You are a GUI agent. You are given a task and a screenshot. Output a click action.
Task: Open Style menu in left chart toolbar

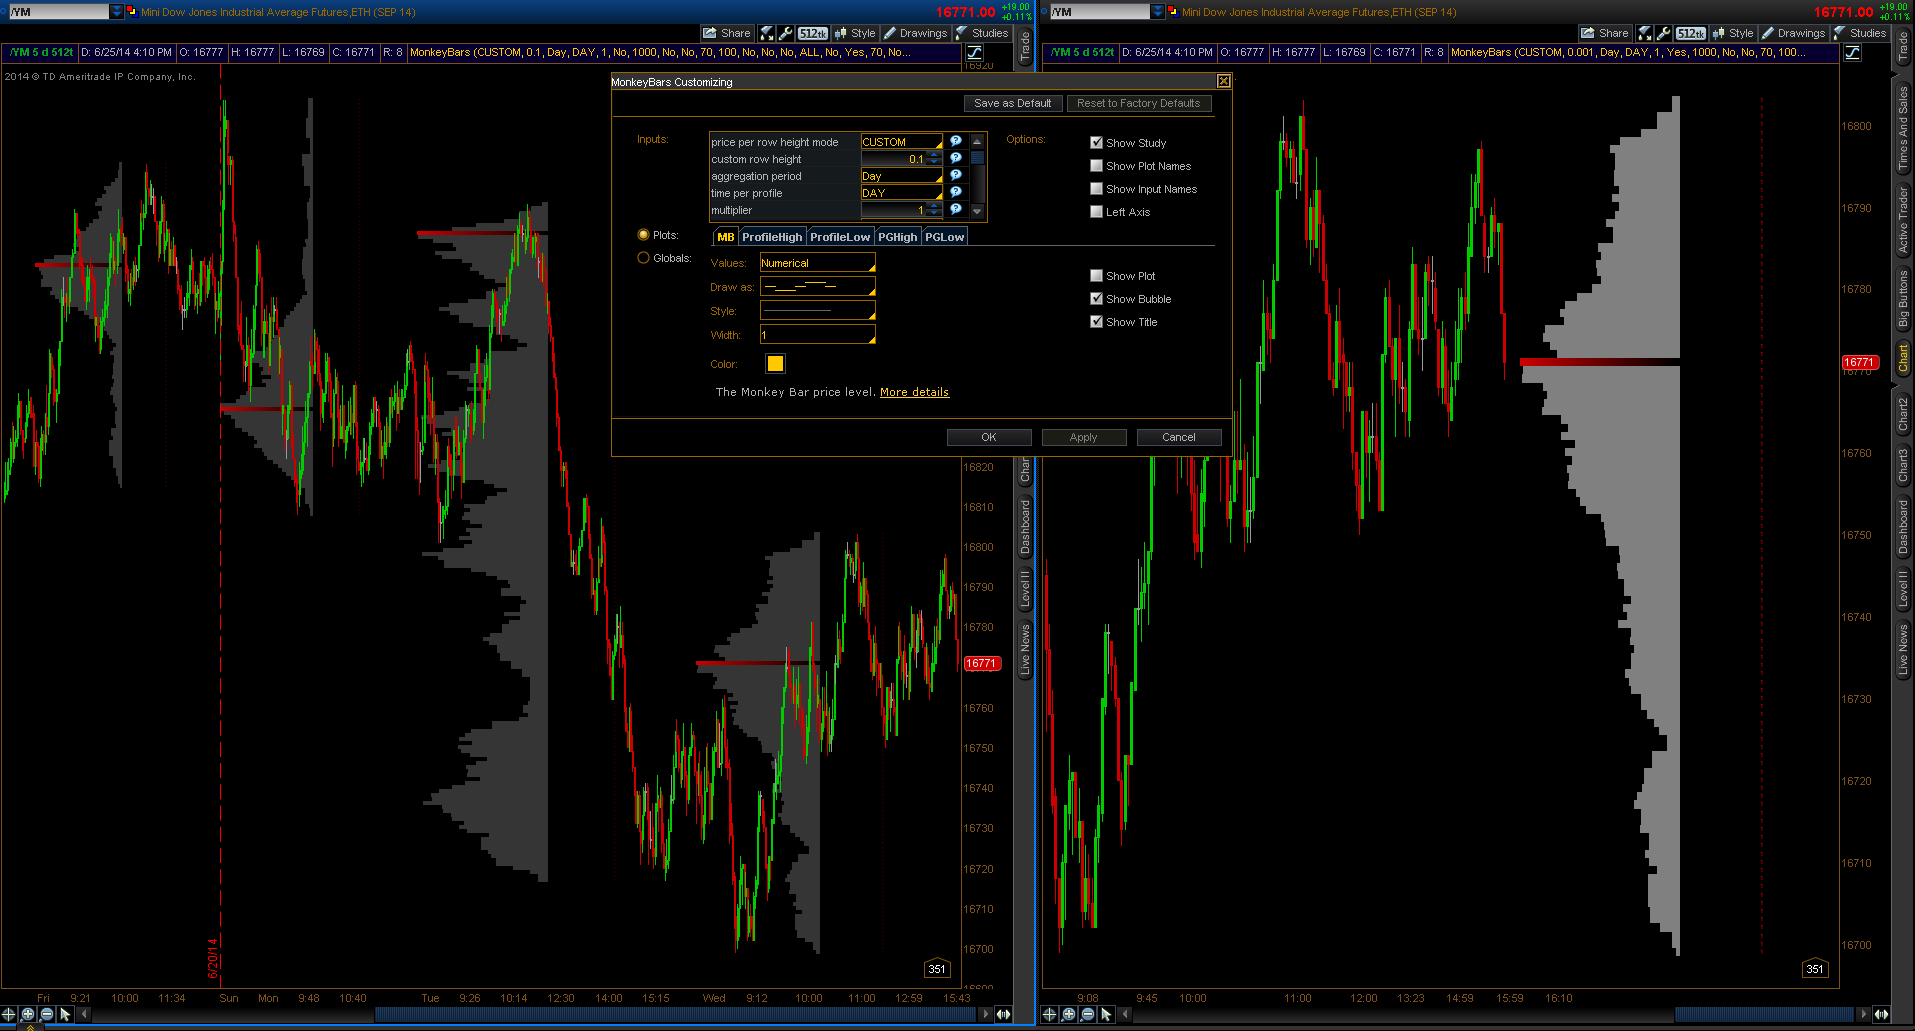tap(855, 33)
